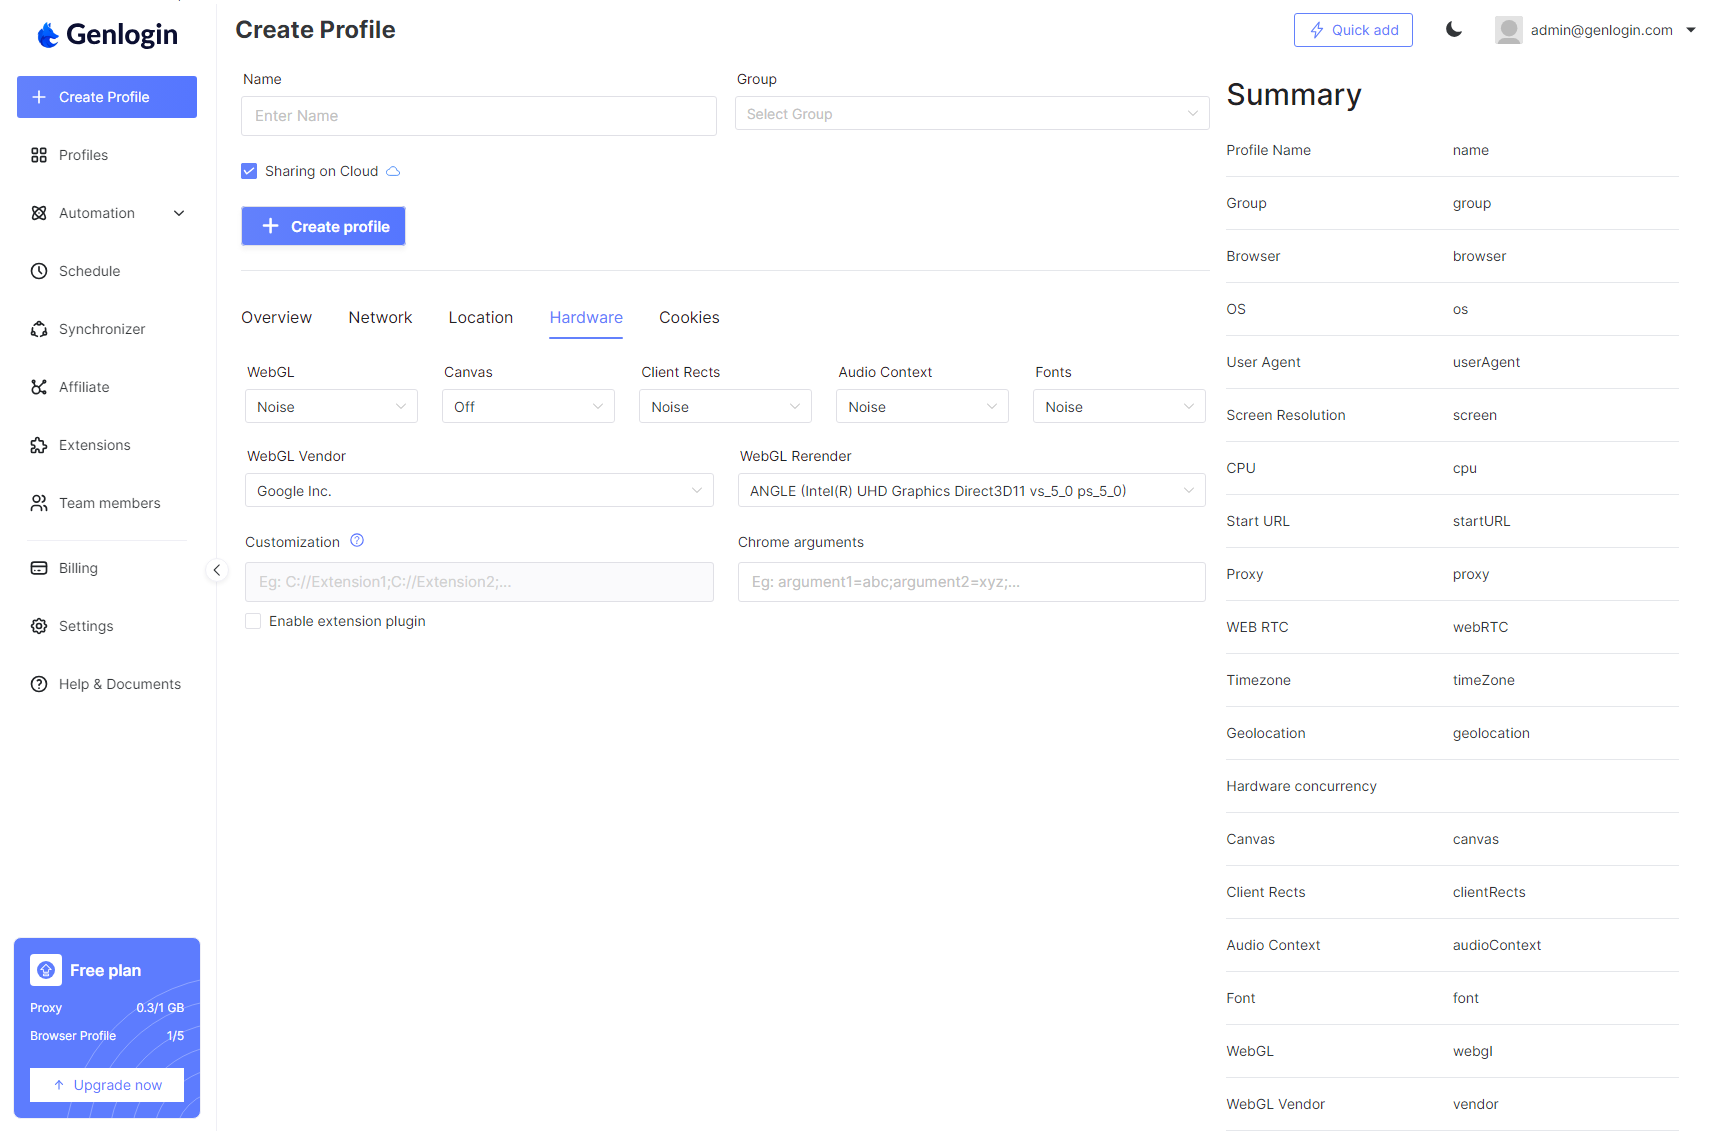
Task: Uncheck the Sharing on Cloud checkbox
Action: click(249, 171)
